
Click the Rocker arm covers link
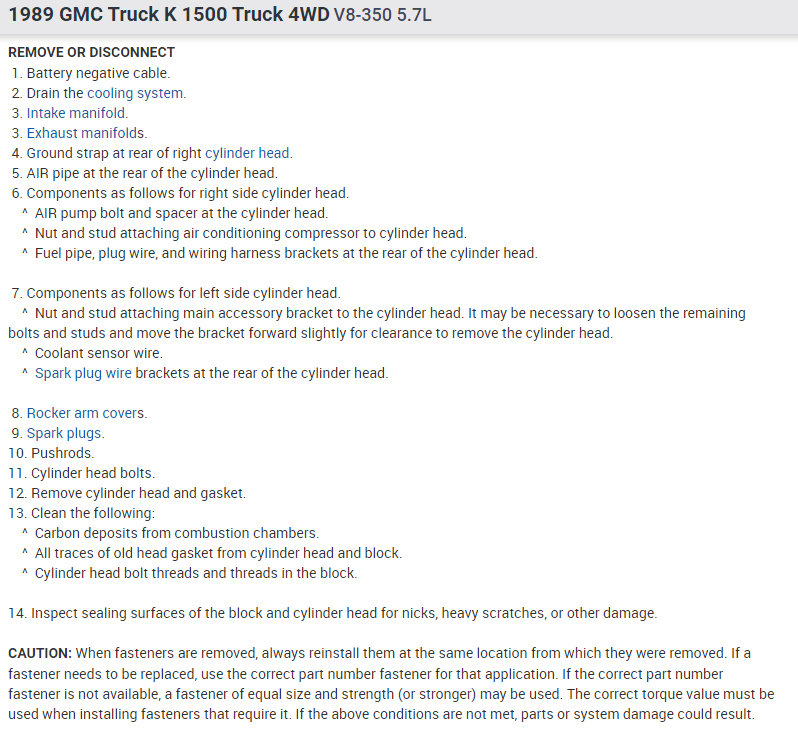(x=86, y=413)
